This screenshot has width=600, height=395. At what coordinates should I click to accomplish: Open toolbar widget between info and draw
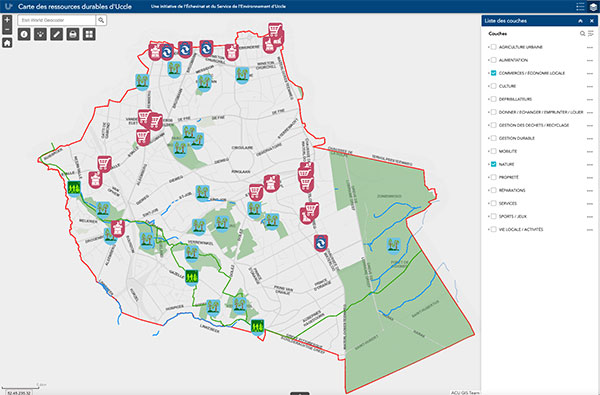[x=40, y=34]
